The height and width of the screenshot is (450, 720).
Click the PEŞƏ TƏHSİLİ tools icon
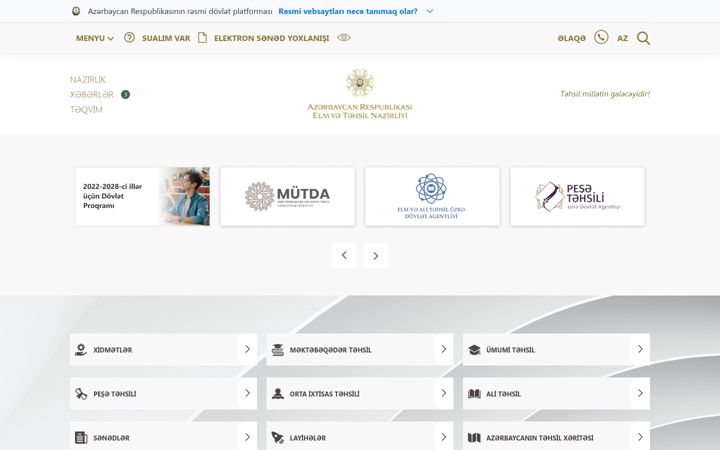[x=81, y=394]
